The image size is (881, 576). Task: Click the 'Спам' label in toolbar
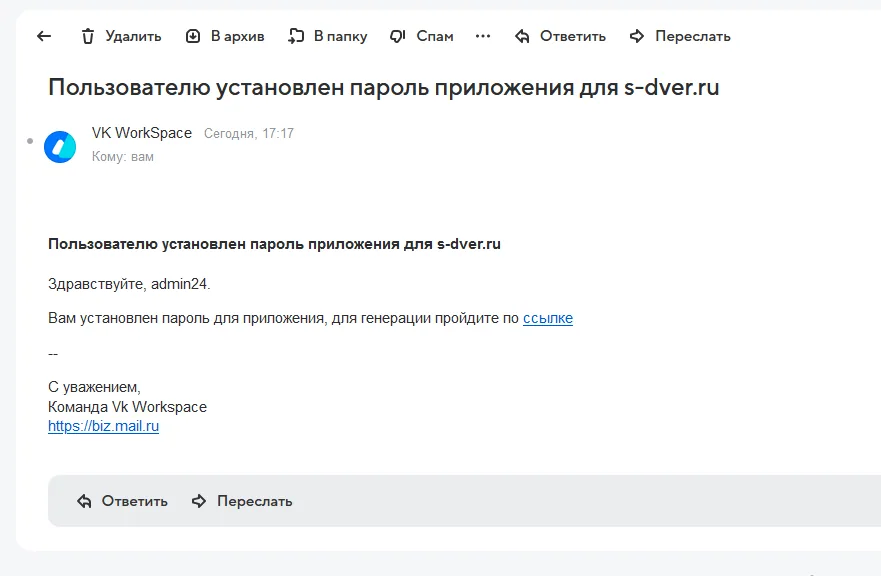[435, 37]
